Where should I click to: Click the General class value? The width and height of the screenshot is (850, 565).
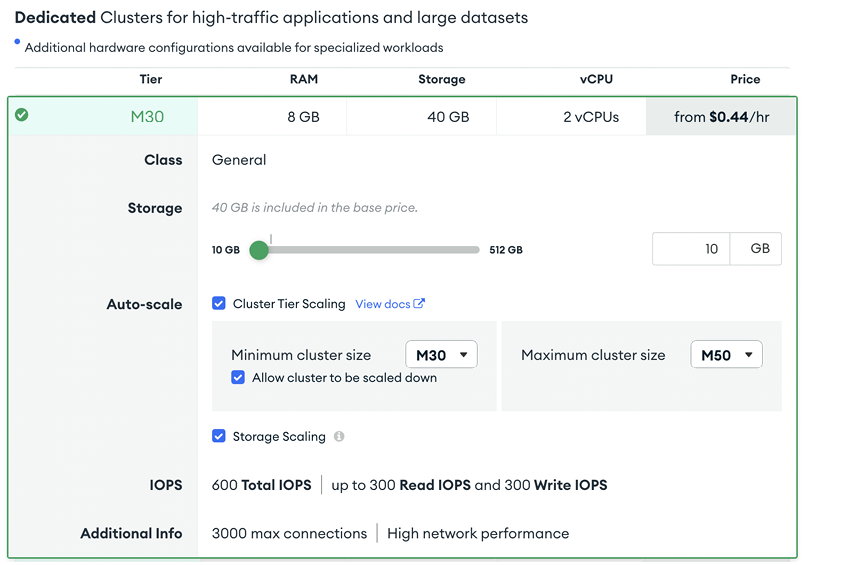239,160
